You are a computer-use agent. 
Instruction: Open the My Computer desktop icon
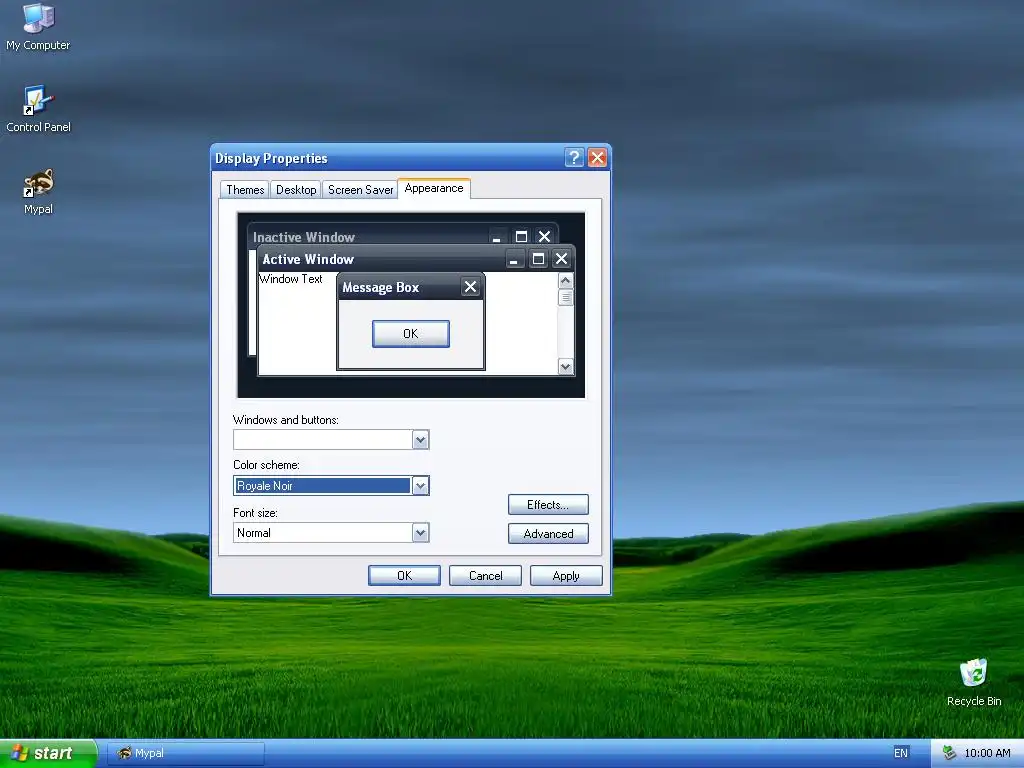click(38, 26)
